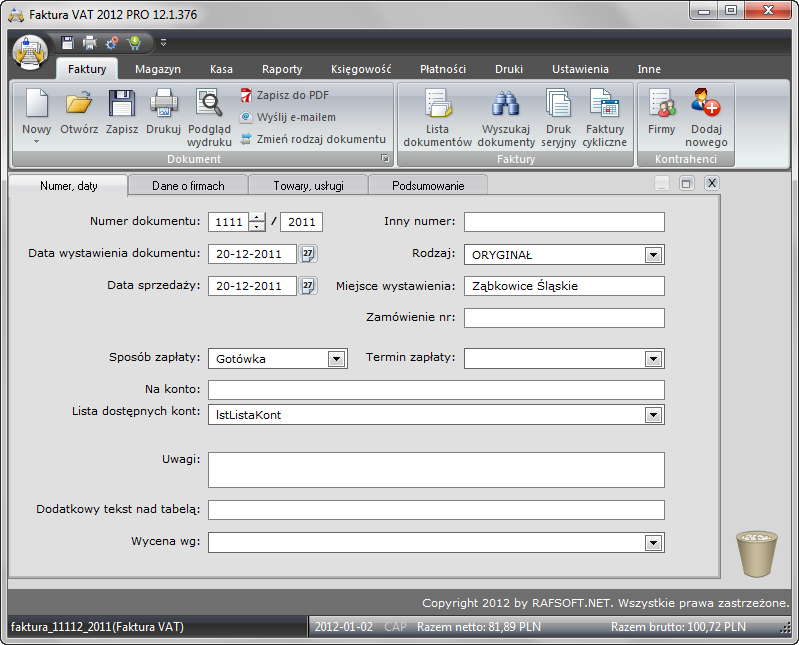Viewport: 799px width, 645px height.
Task: Switch to the Płatności ribbon tab
Action: coord(443,69)
